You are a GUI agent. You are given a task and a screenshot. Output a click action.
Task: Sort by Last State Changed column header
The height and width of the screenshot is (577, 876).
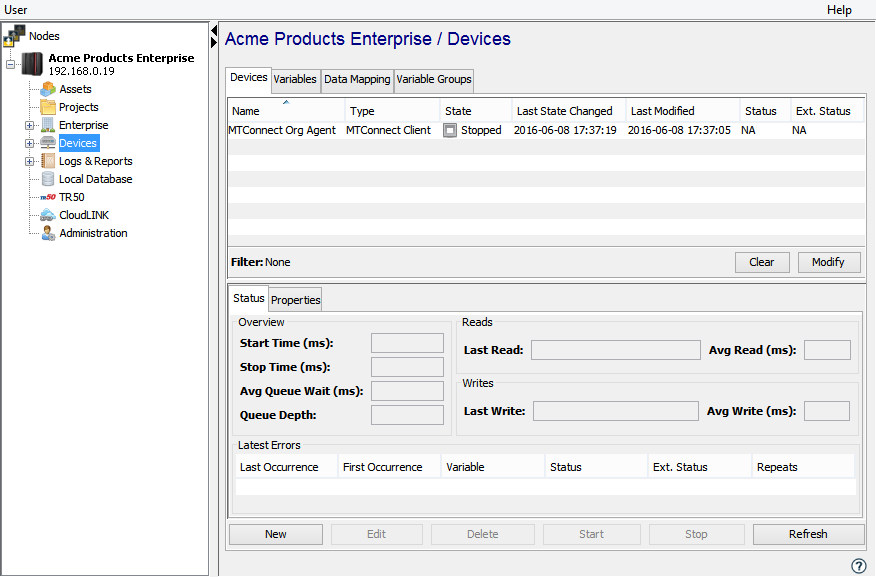click(568, 111)
